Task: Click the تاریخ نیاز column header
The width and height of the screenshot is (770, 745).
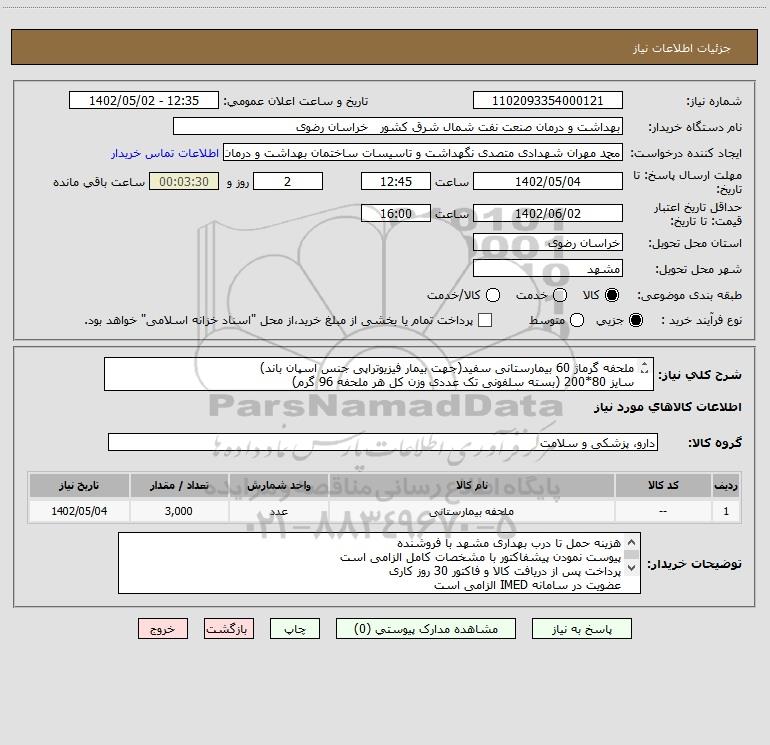Action: (x=79, y=486)
